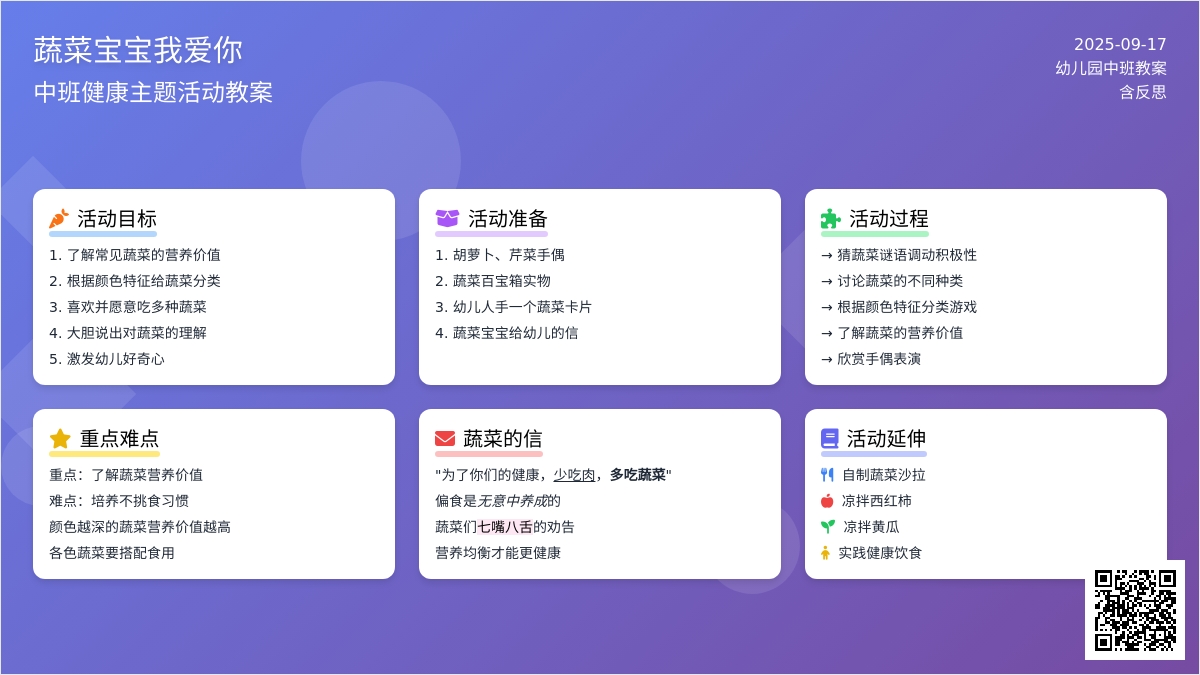Image resolution: width=1200 pixels, height=675 pixels.
Task: Click the red envelope icon beside 蔬菜的信
Action: (445, 439)
